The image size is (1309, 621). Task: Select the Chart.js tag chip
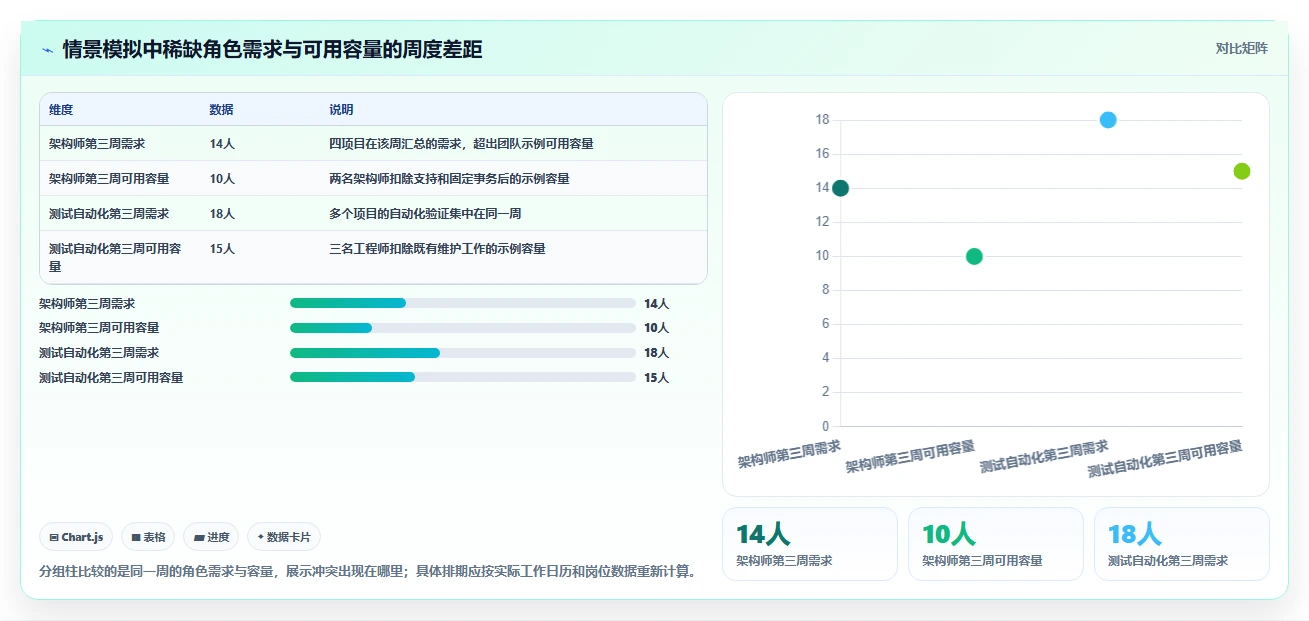[x=77, y=537]
